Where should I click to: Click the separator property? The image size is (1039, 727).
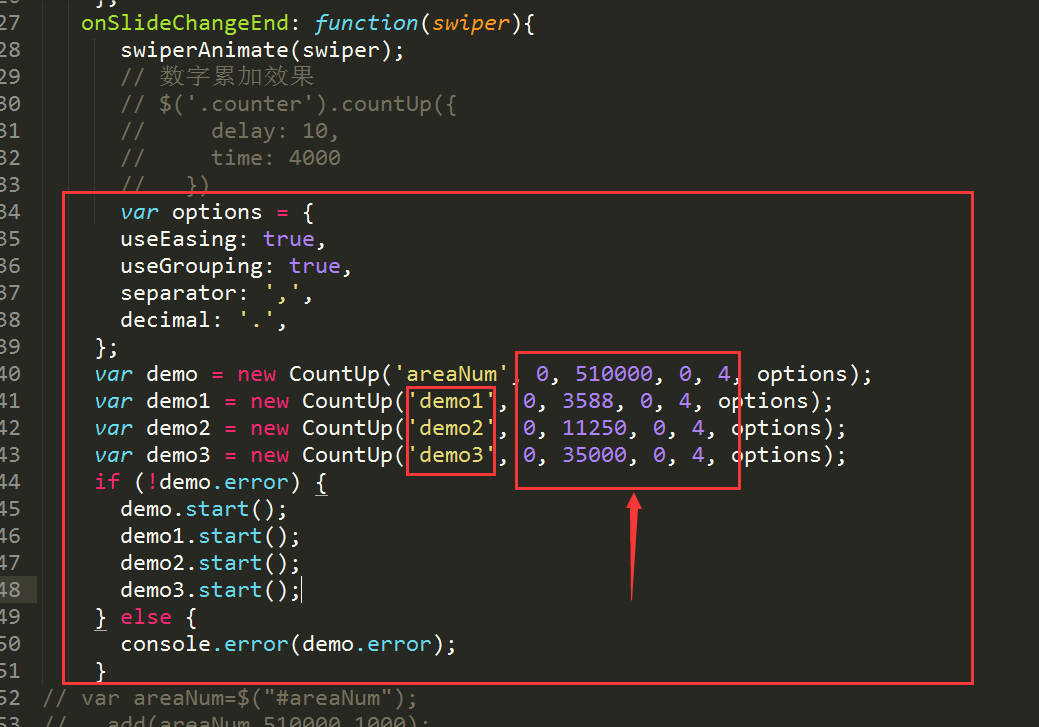click(178, 294)
